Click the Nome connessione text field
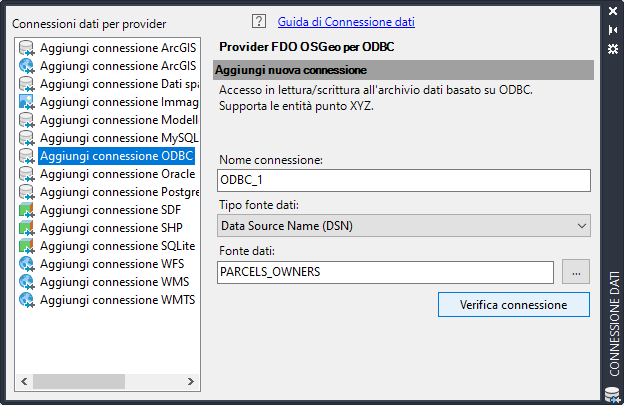 pos(404,180)
